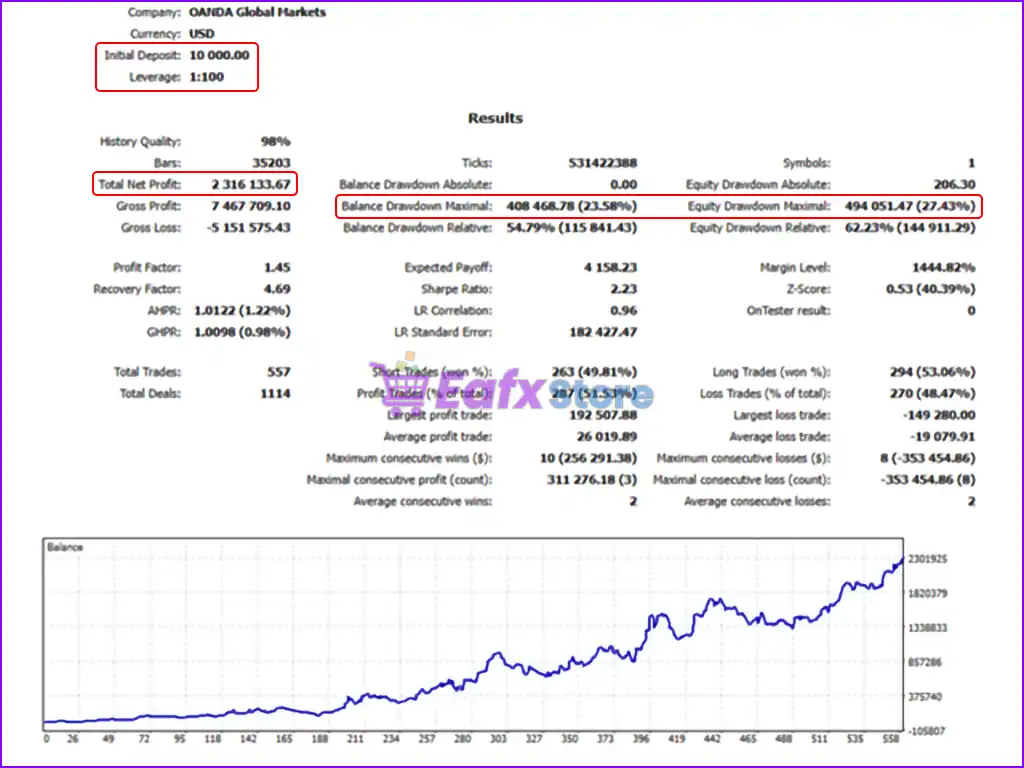The height and width of the screenshot is (768, 1024).
Task: Select chart y-axis label -105807
Action: (x=926, y=731)
